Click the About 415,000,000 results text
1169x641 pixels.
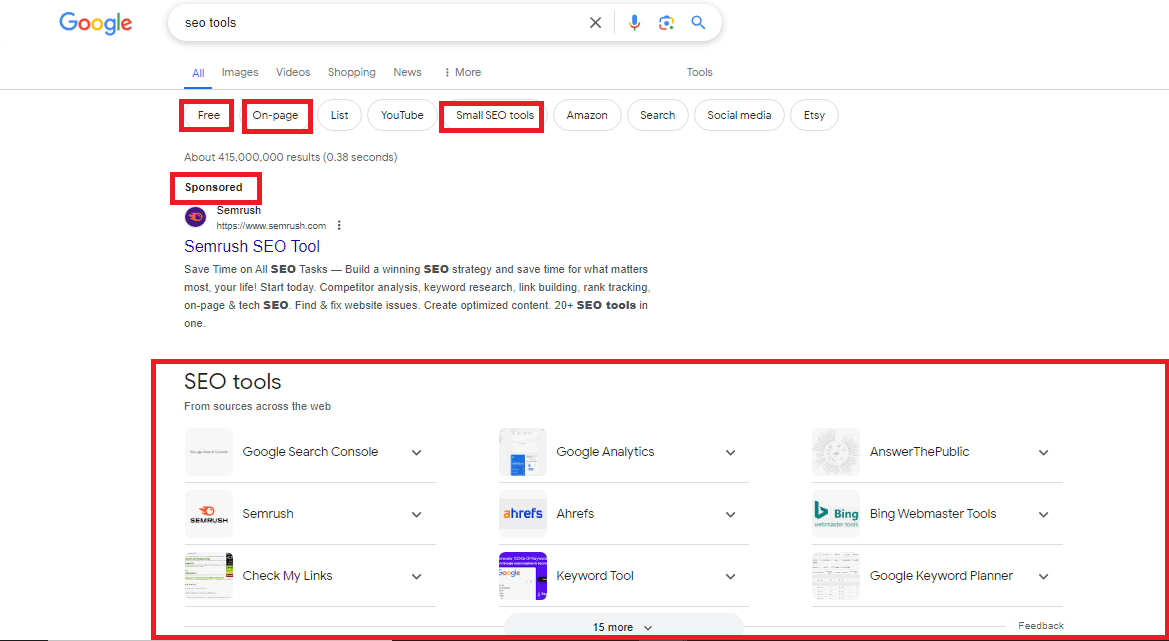(291, 157)
